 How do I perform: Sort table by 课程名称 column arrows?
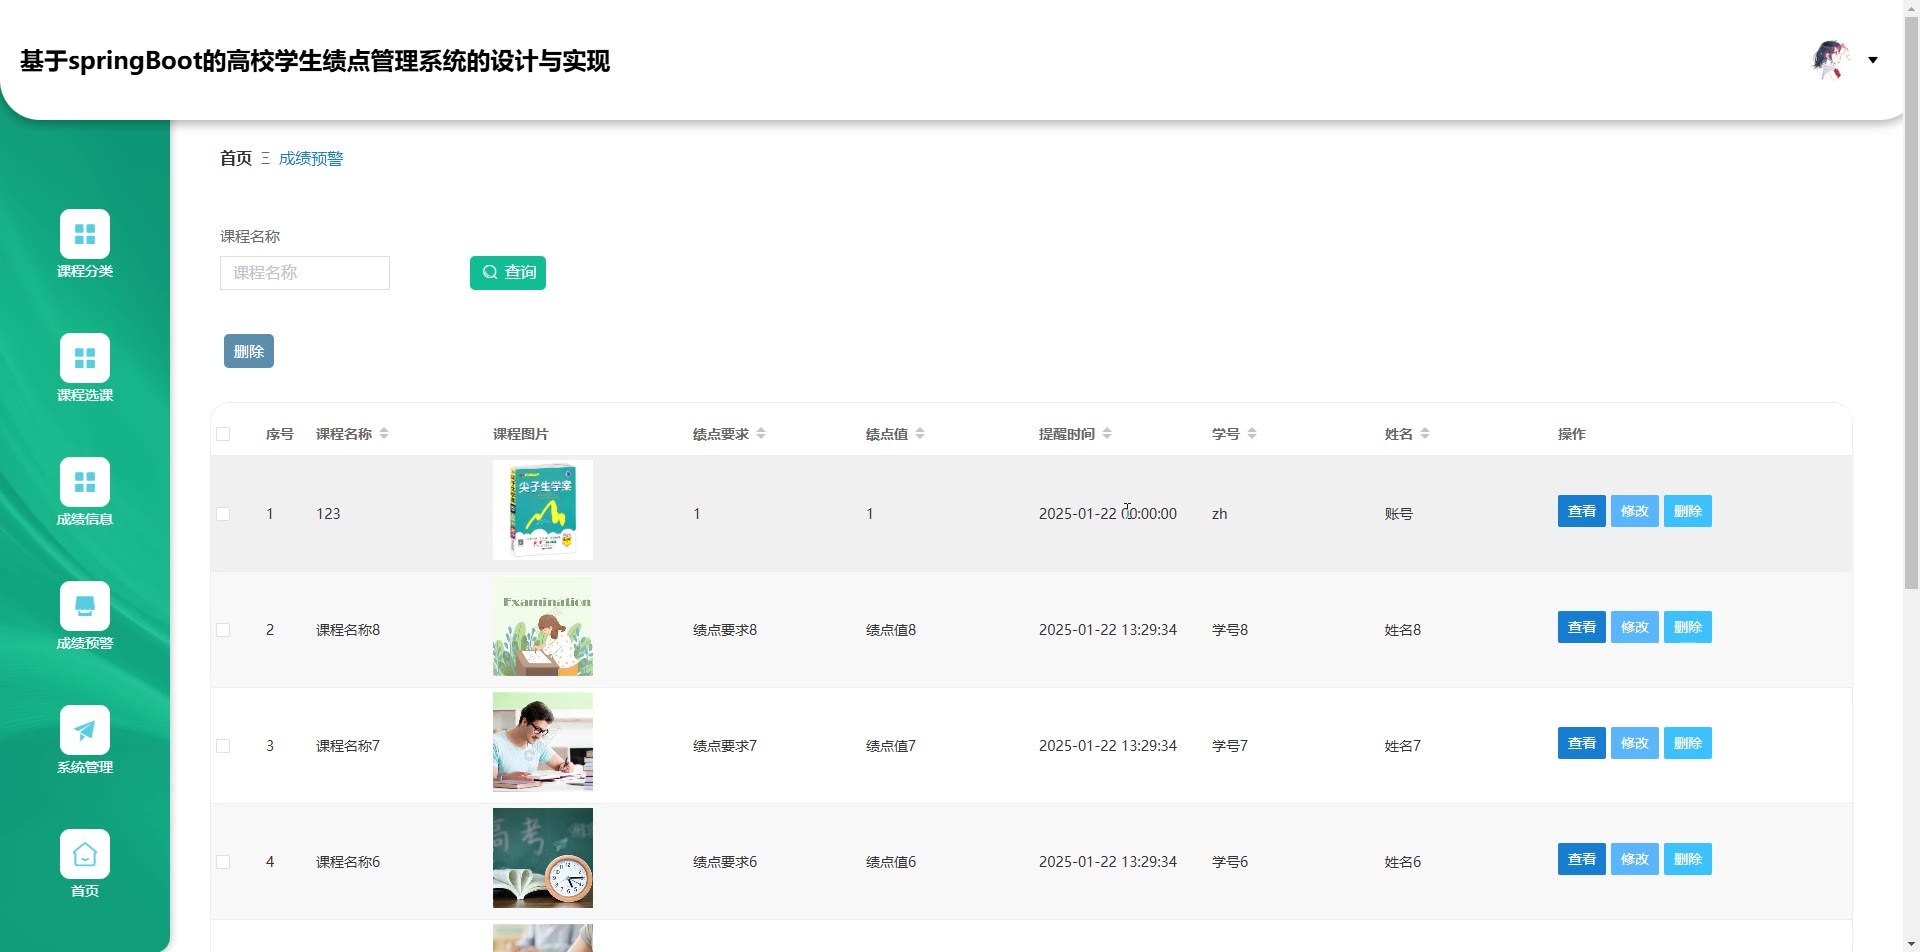point(384,434)
